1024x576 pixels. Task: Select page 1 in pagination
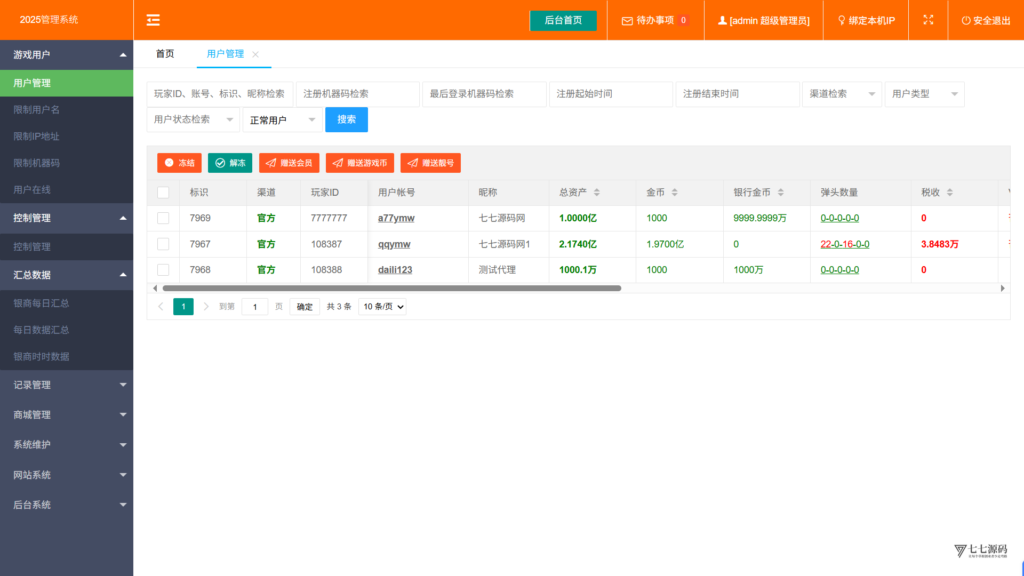point(183,306)
